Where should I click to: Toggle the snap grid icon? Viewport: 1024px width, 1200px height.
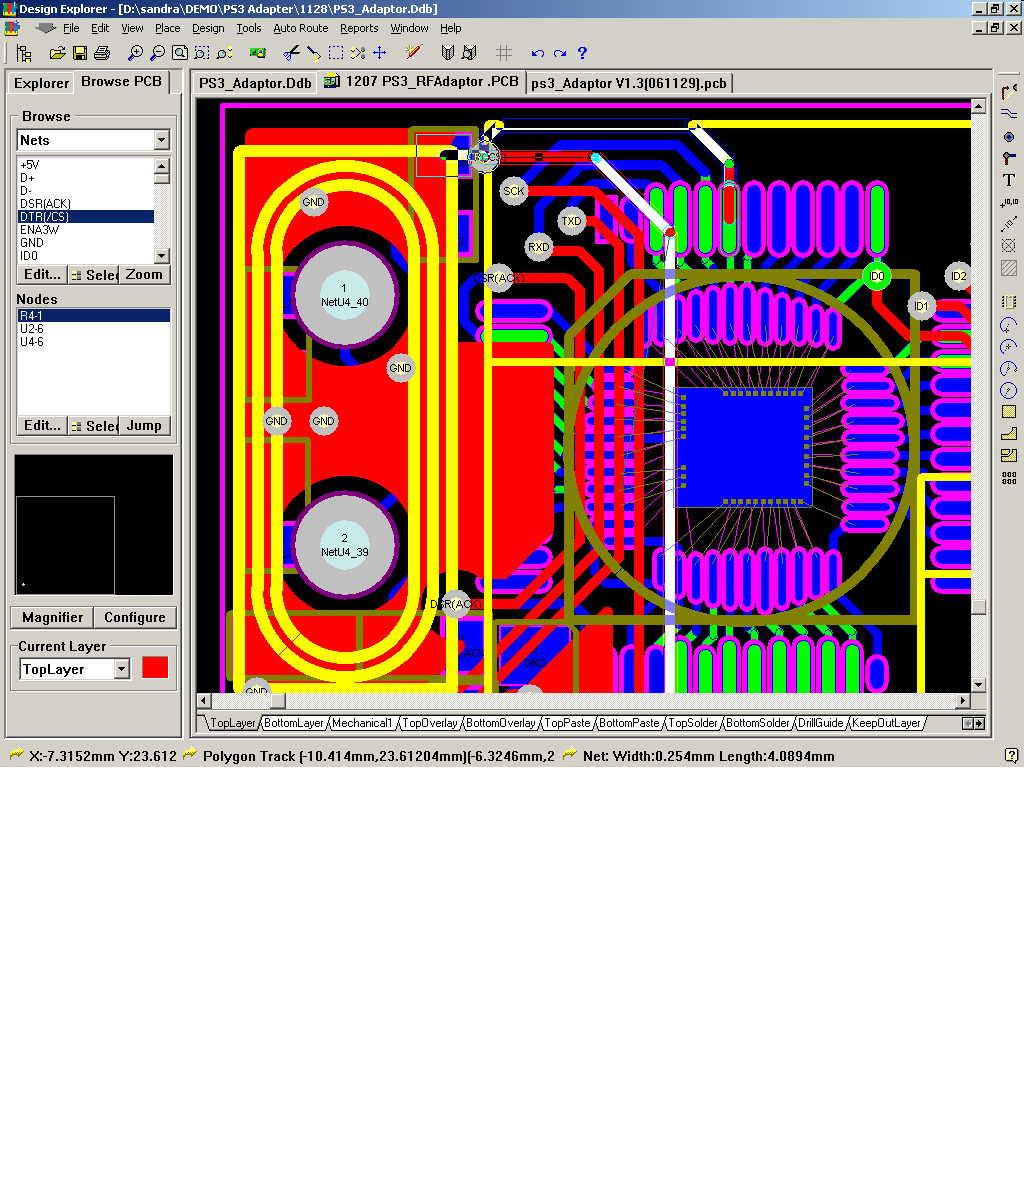(503, 53)
